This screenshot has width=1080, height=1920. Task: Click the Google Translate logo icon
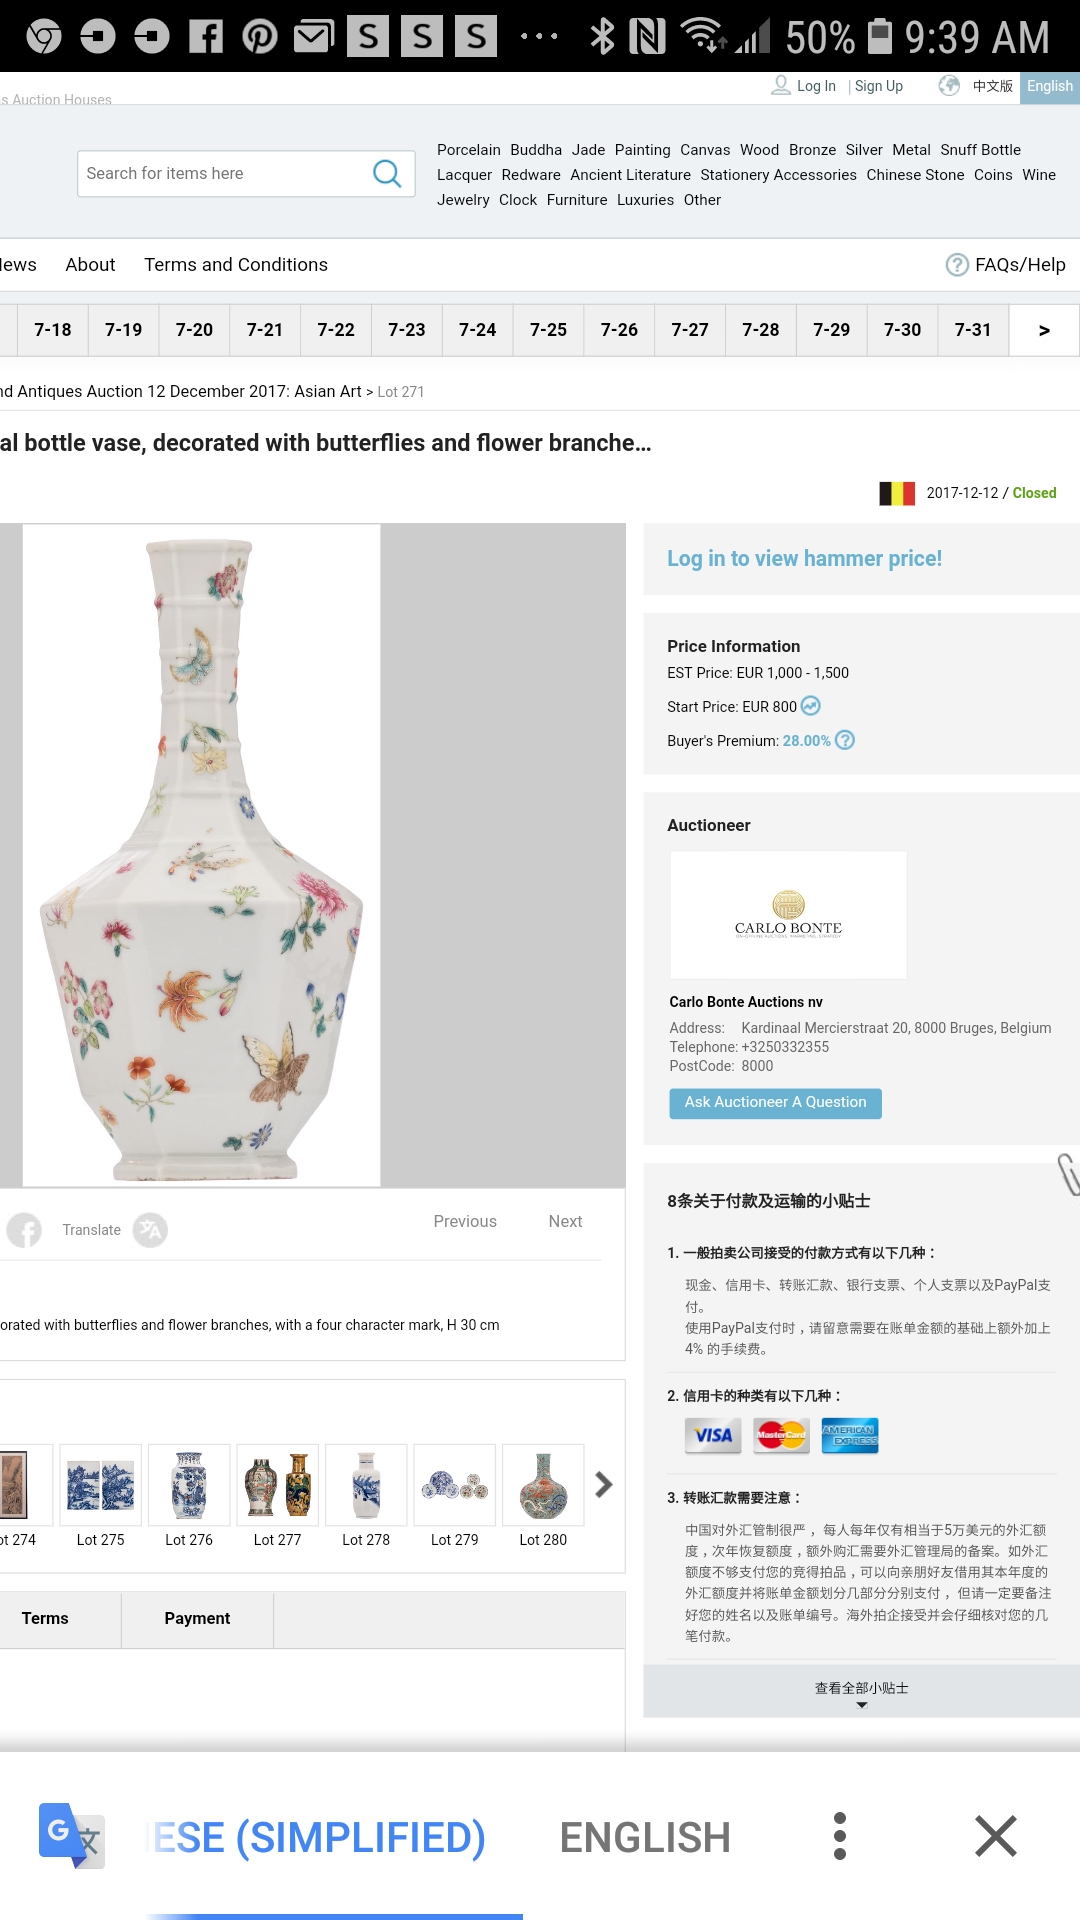pyautogui.click(x=70, y=1836)
